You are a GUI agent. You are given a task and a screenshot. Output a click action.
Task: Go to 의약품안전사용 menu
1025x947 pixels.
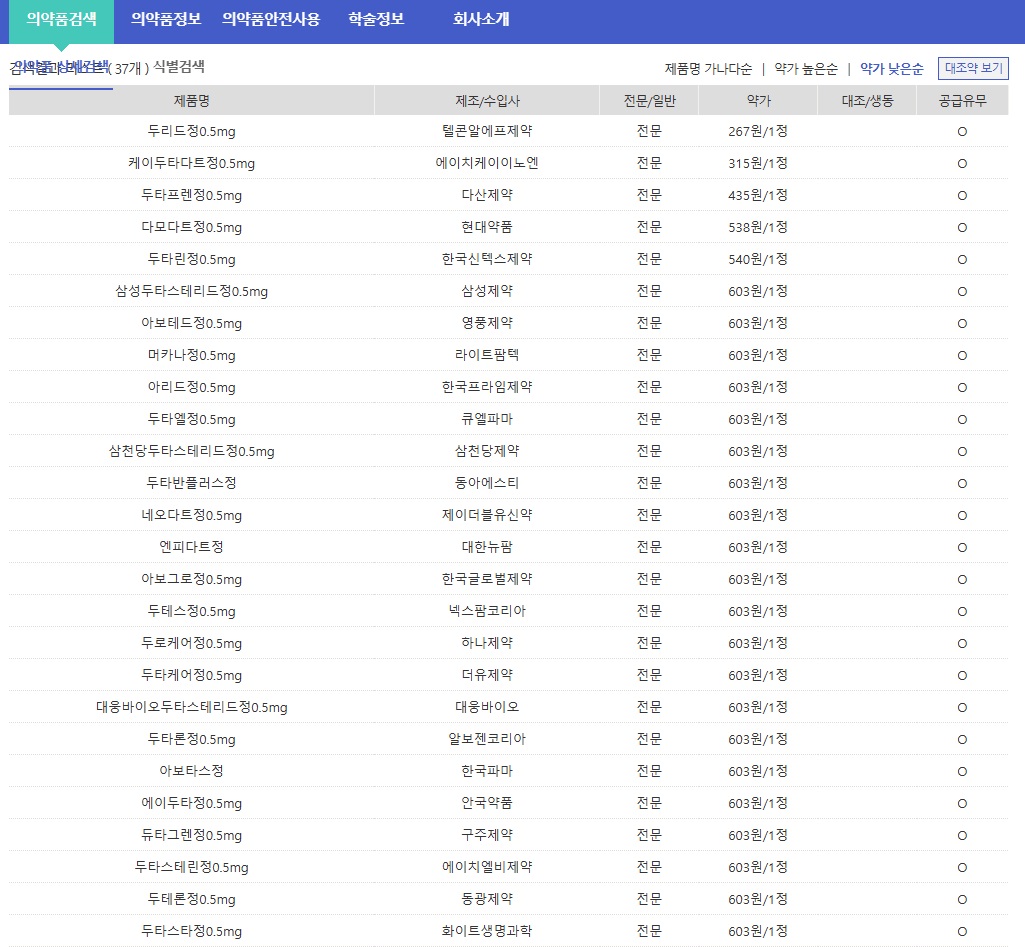click(271, 19)
